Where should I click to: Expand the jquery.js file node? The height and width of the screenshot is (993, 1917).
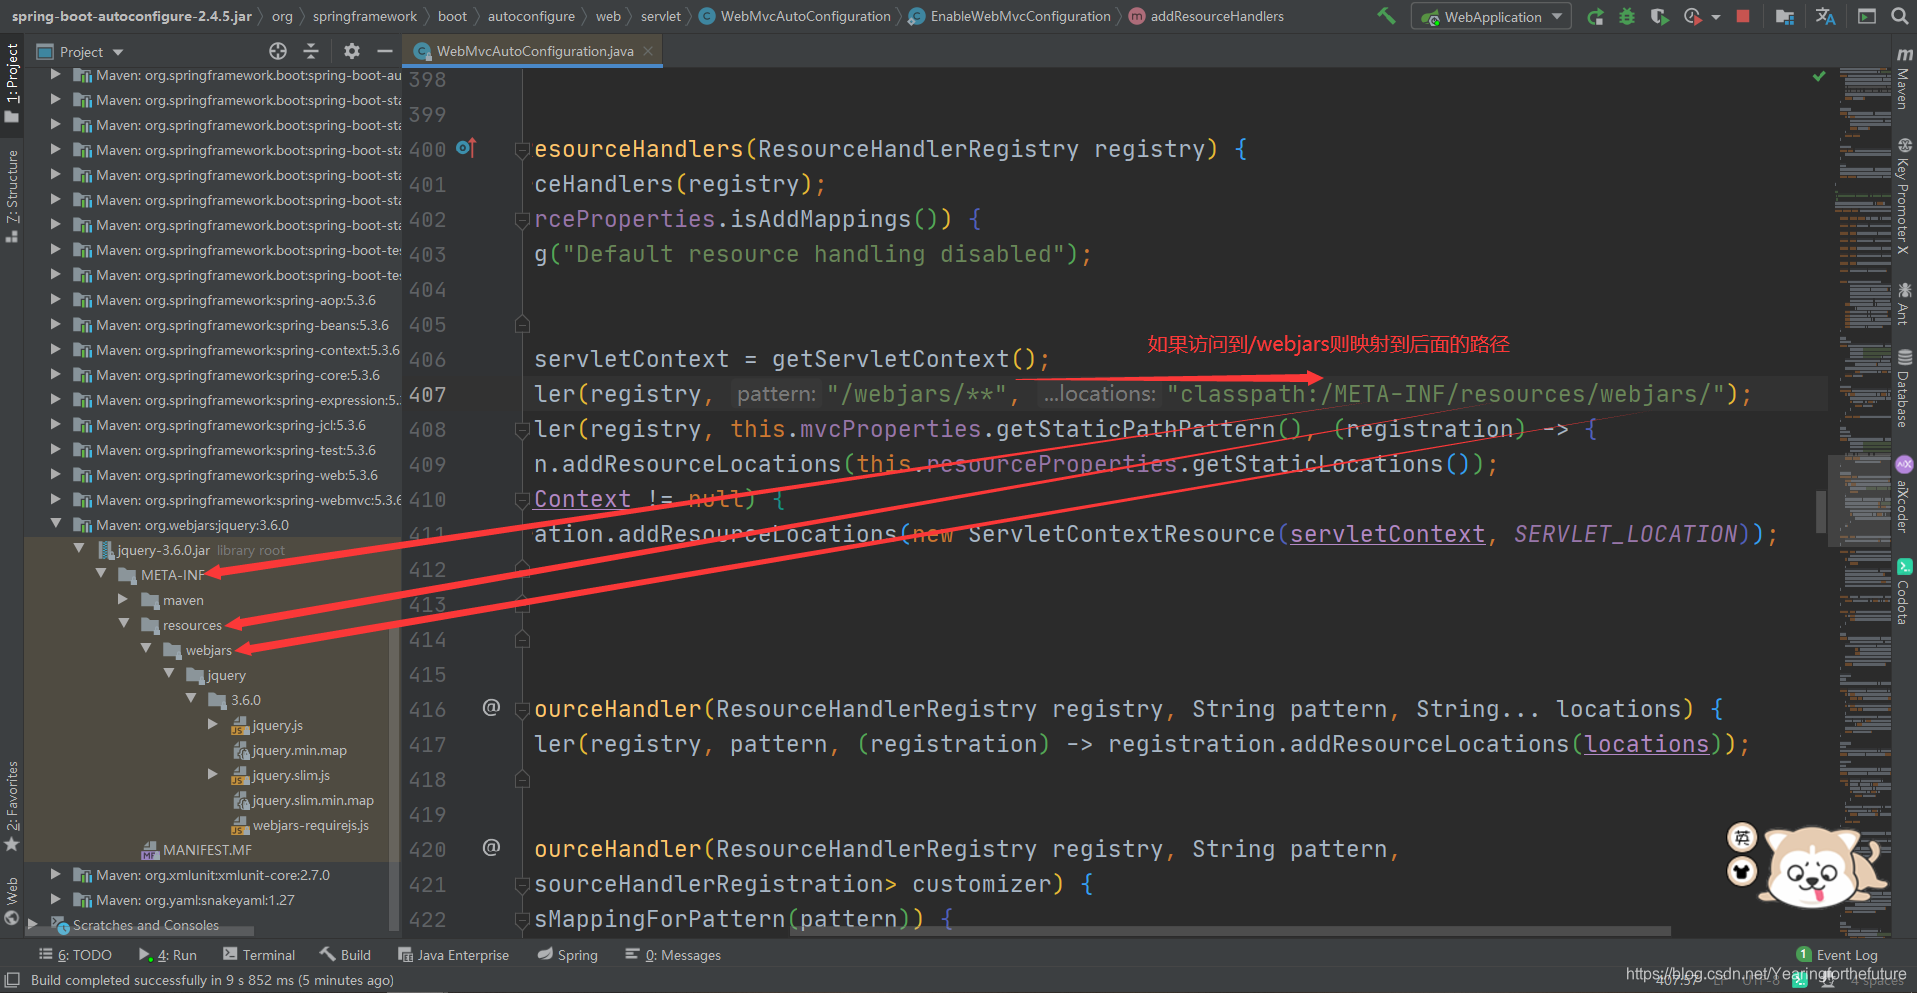point(212,724)
